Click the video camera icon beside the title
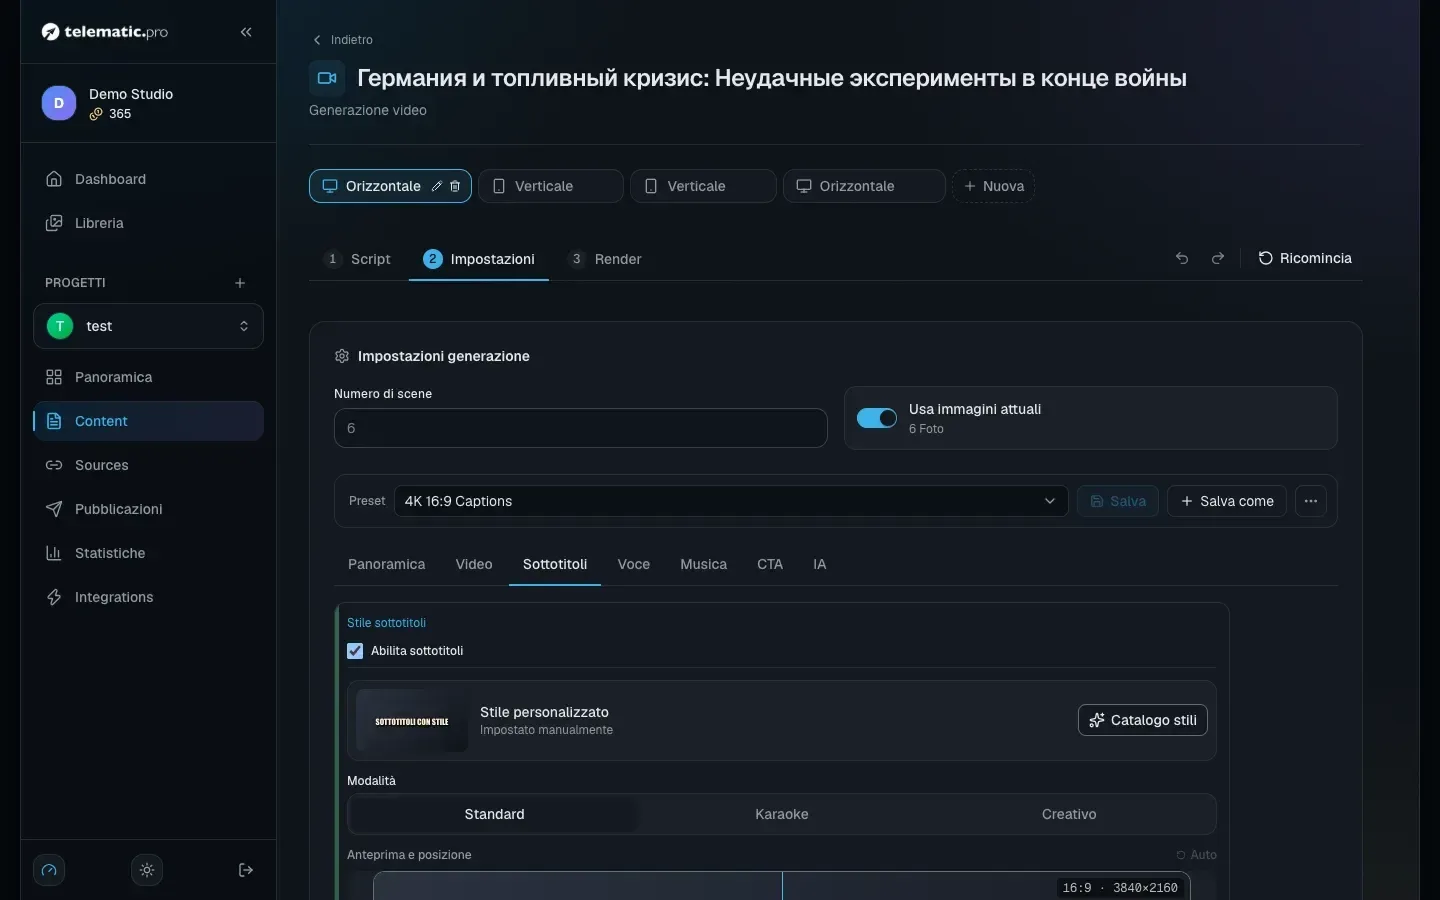The image size is (1440, 900). tap(327, 78)
